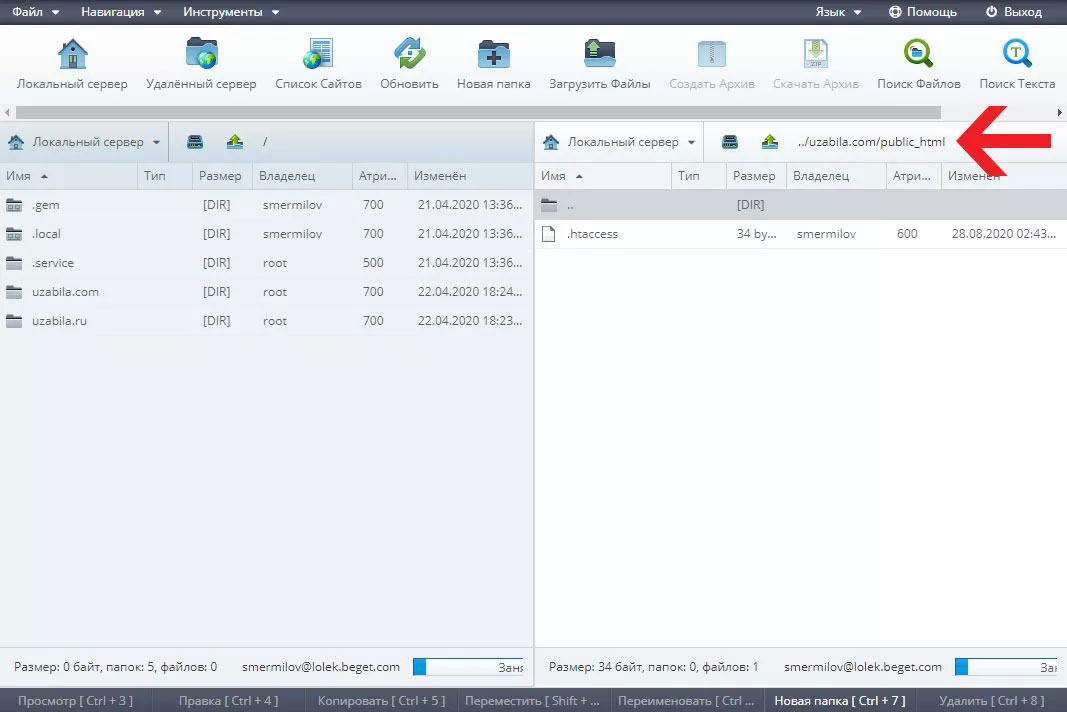Click the Выход logout button
The width and height of the screenshot is (1067, 712).
1013,12
